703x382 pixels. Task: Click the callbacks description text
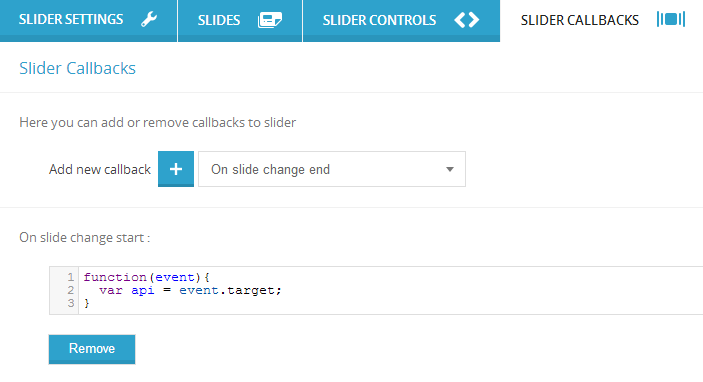tap(157, 122)
